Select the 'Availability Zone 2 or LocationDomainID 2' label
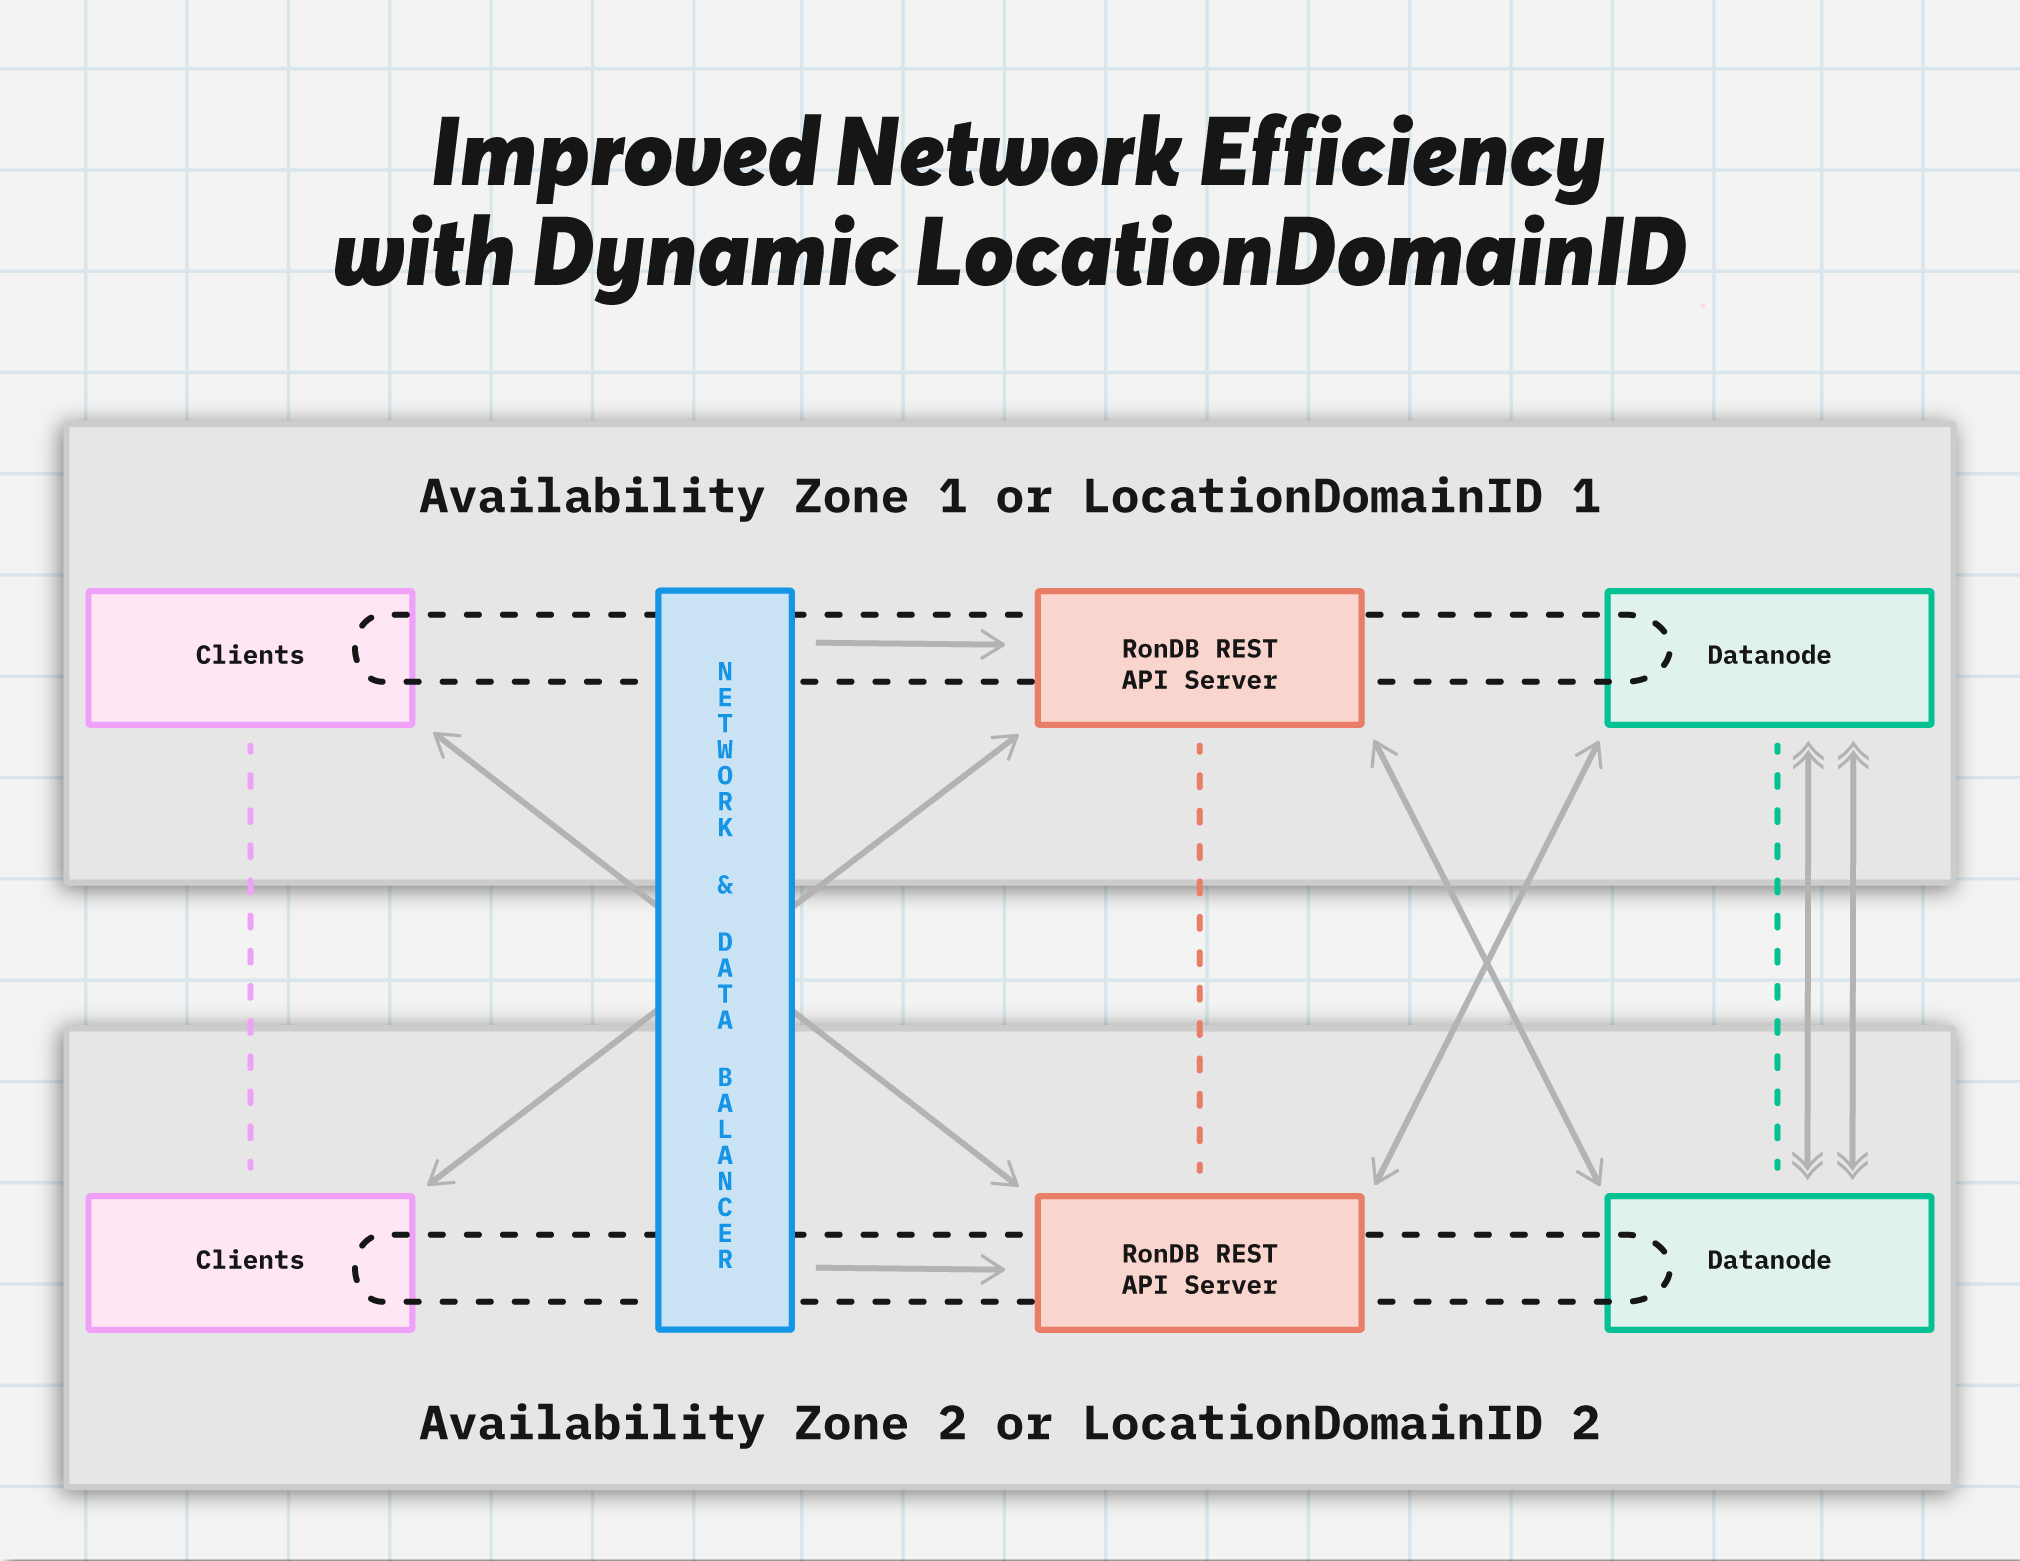 point(1010,1423)
